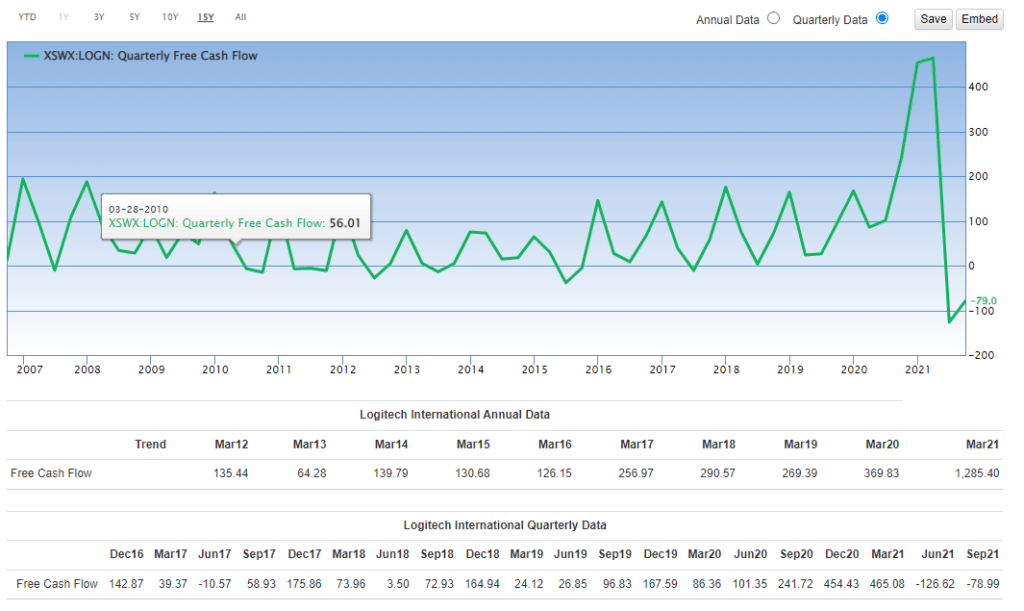Click the Mar12 annual column header
1024x611 pixels.
(x=231, y=445)
